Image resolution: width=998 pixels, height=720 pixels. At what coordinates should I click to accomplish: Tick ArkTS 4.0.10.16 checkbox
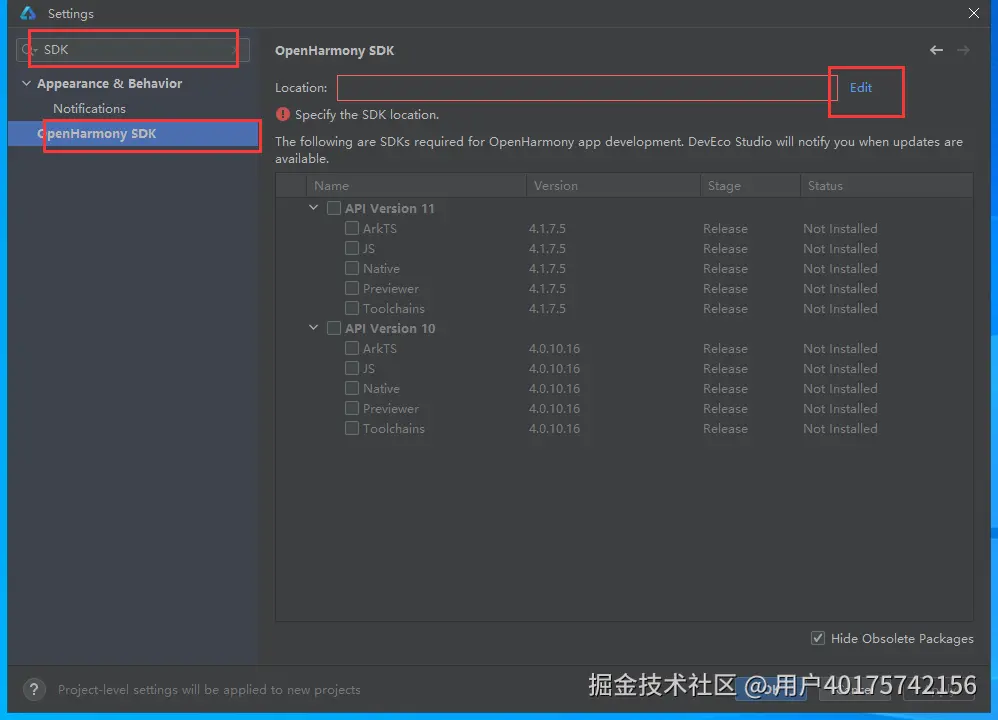coord(351,348)
